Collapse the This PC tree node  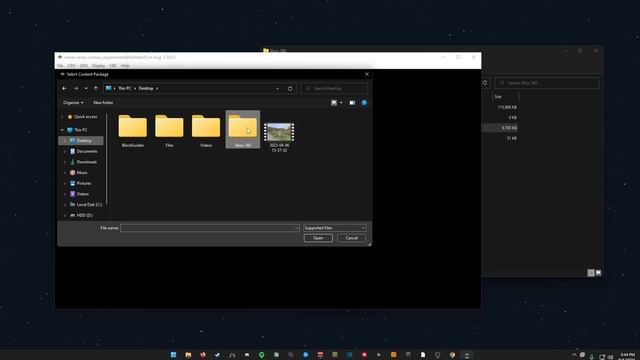(62, 130)
